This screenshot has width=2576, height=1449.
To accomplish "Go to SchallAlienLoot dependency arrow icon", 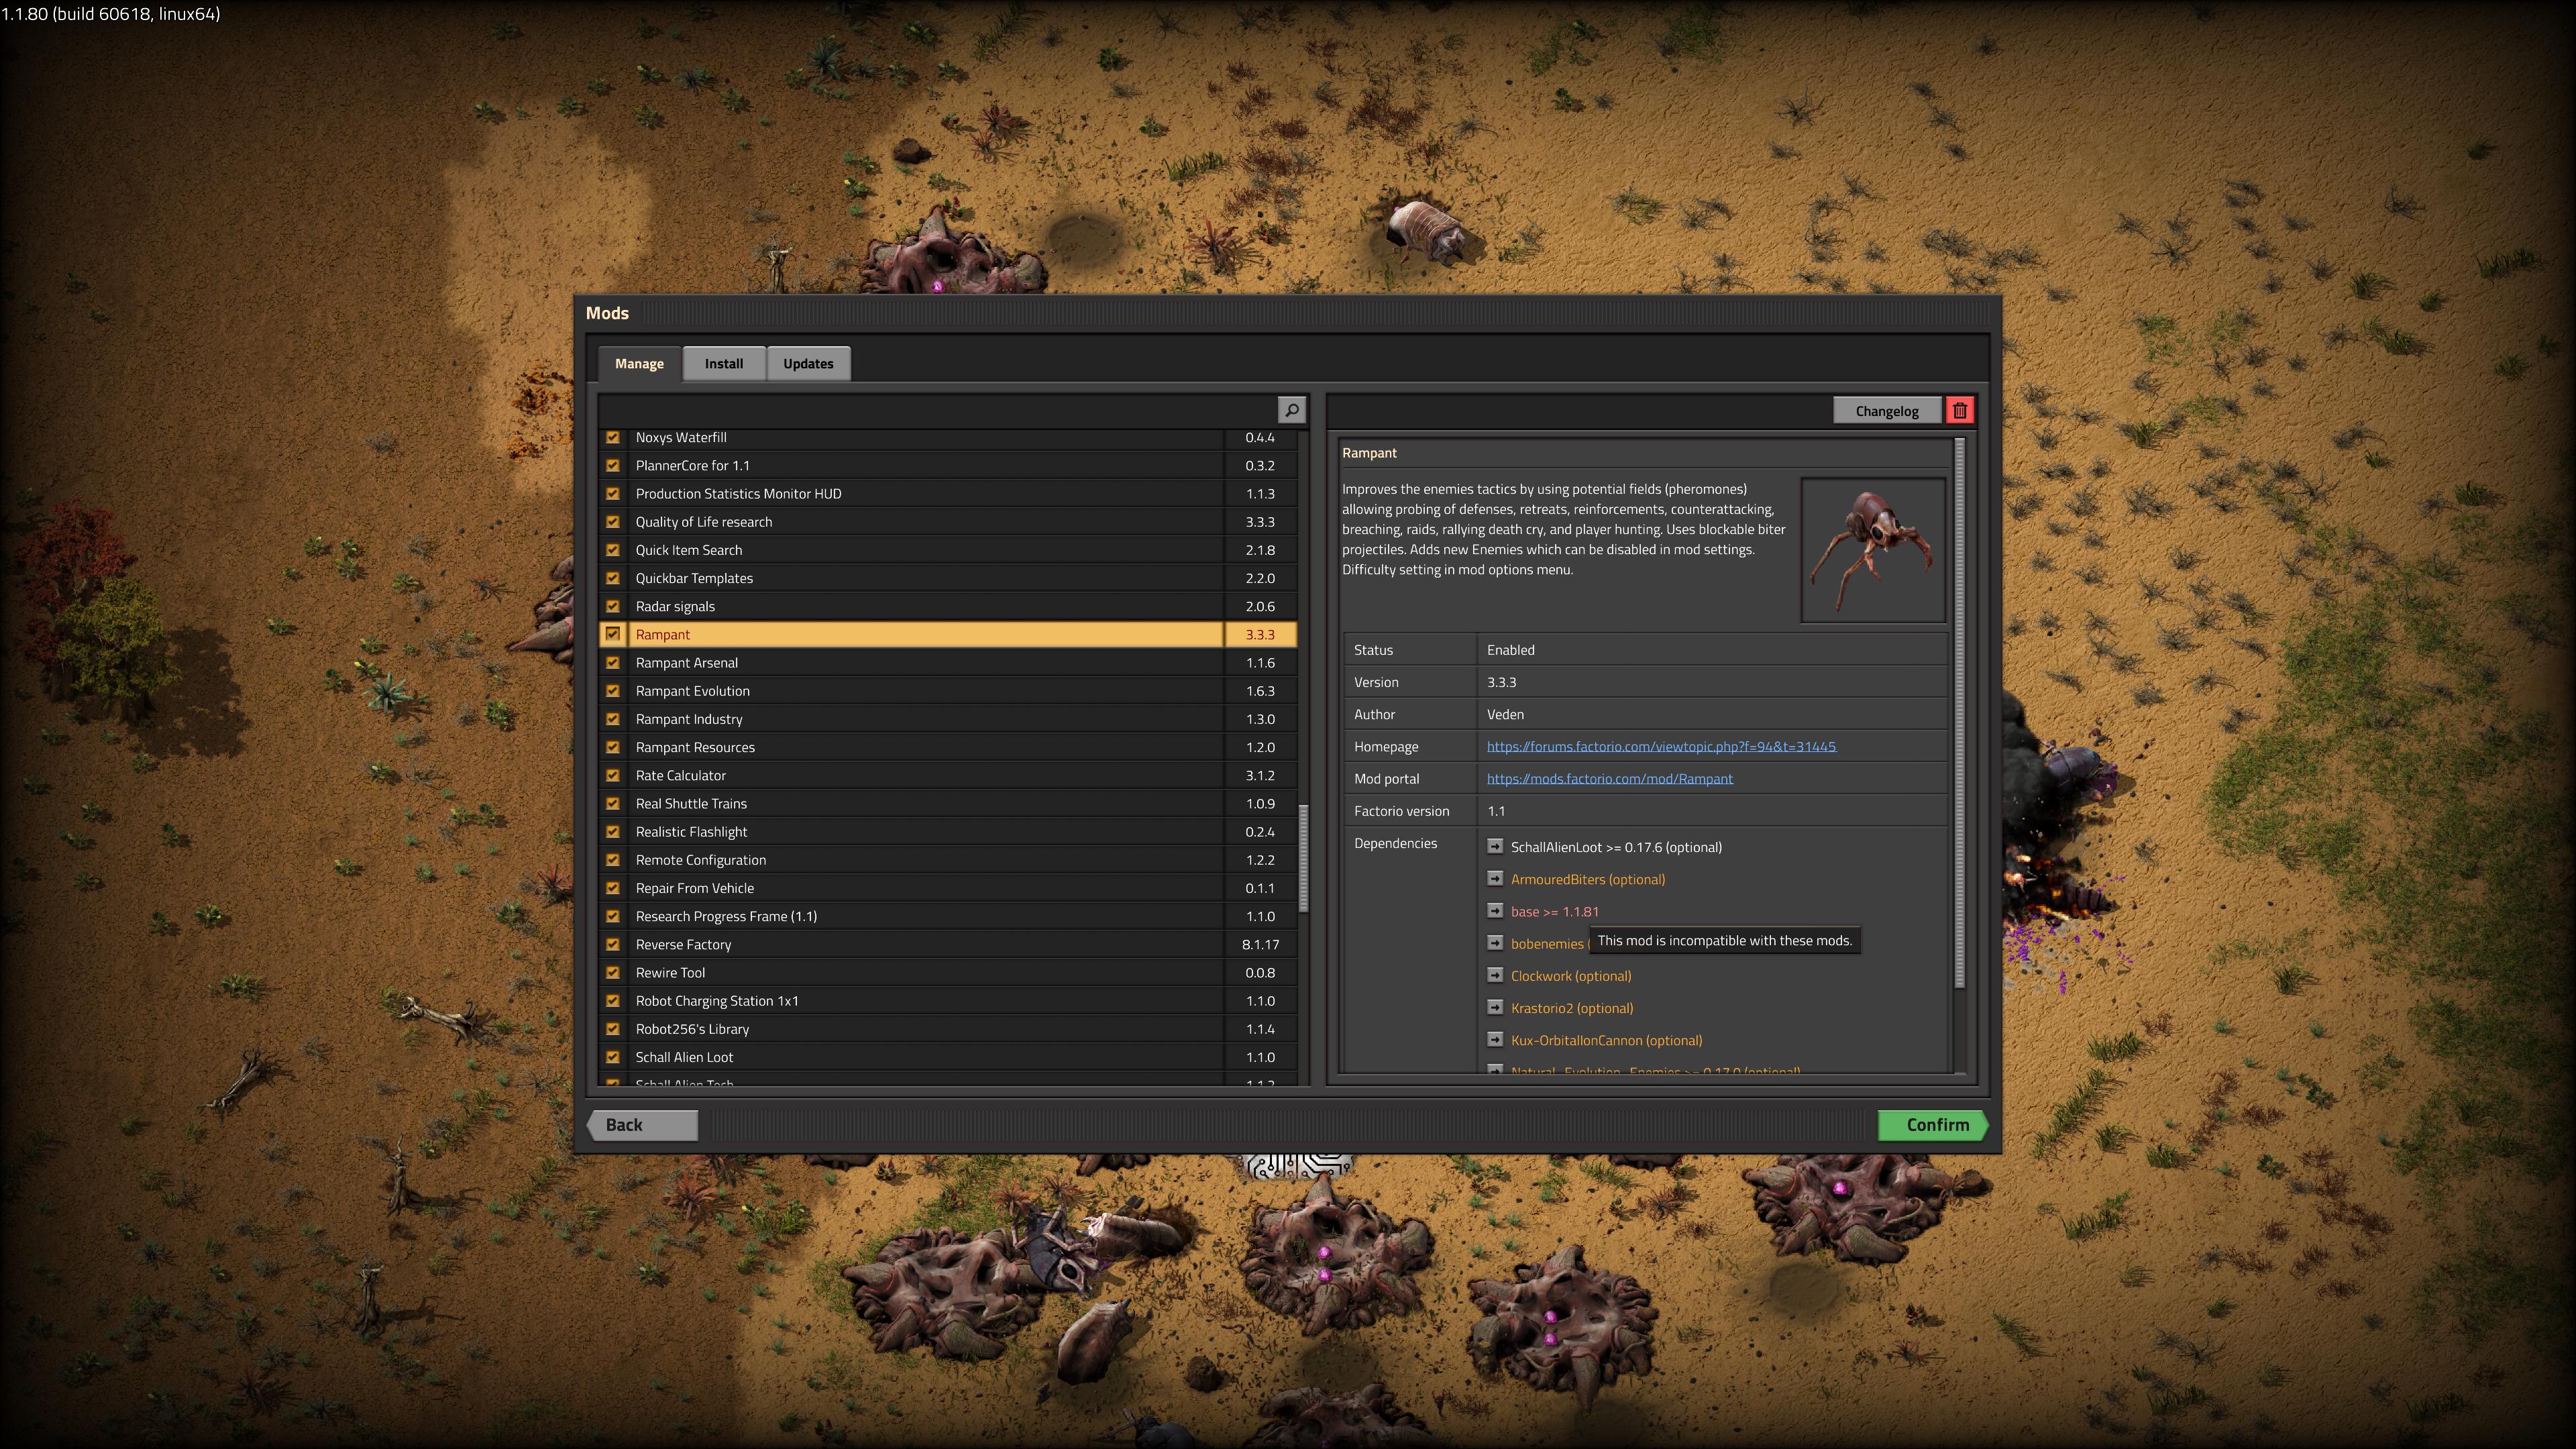I will [1495, 846].
